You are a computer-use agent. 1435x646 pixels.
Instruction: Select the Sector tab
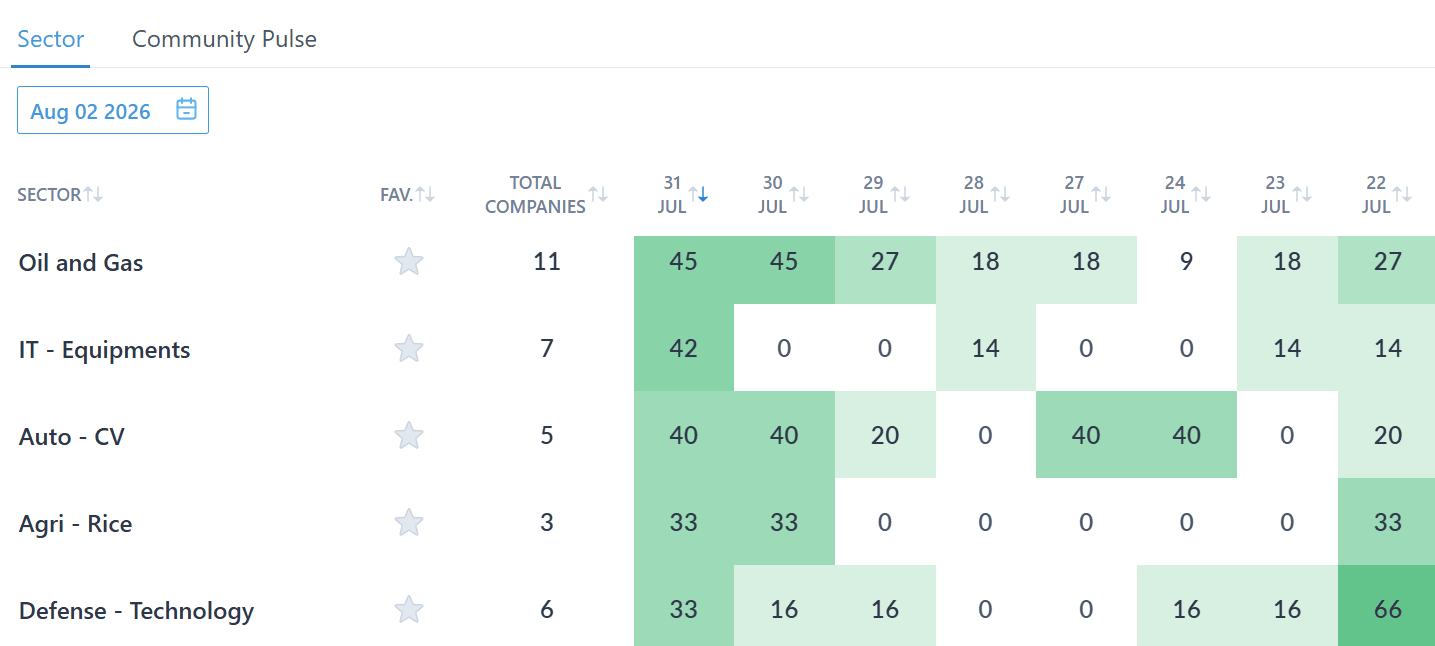click(51, 39)
